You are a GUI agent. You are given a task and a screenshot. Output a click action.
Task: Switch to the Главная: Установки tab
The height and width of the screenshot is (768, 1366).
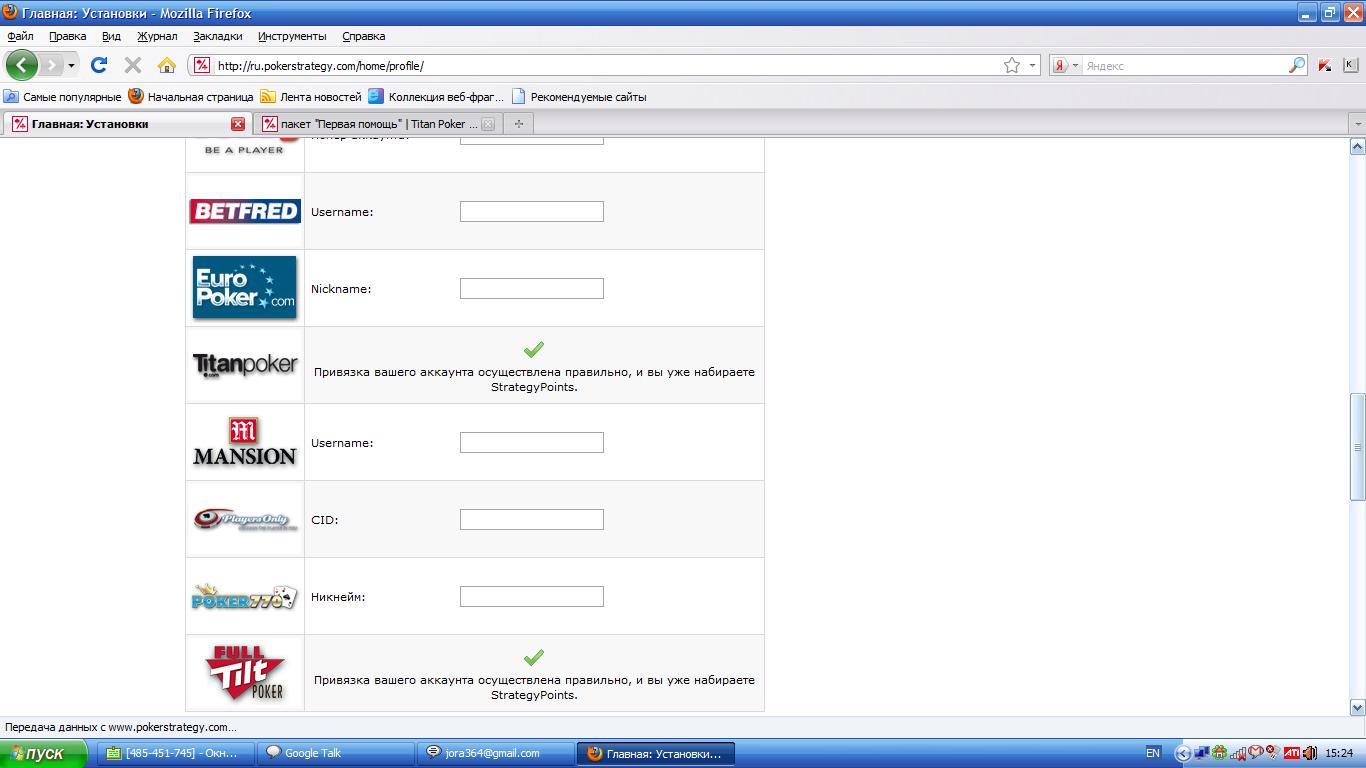127,124
